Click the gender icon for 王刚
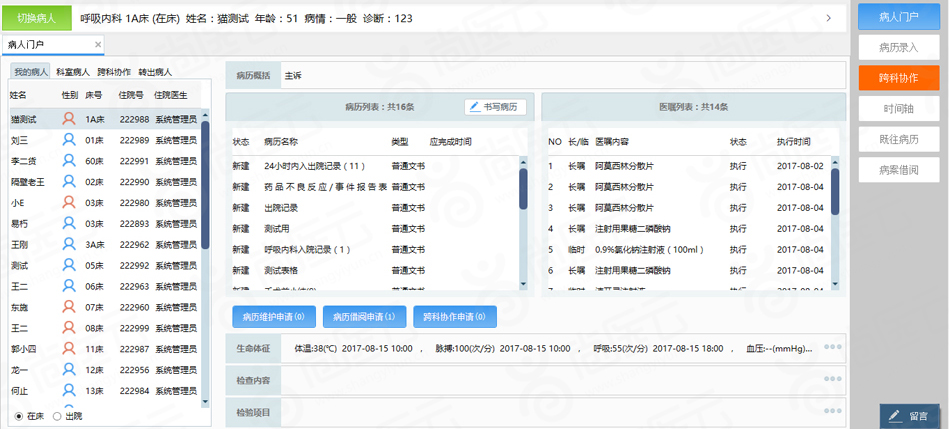The width and height of the screenshot is (950, 429). pos(70,244)
